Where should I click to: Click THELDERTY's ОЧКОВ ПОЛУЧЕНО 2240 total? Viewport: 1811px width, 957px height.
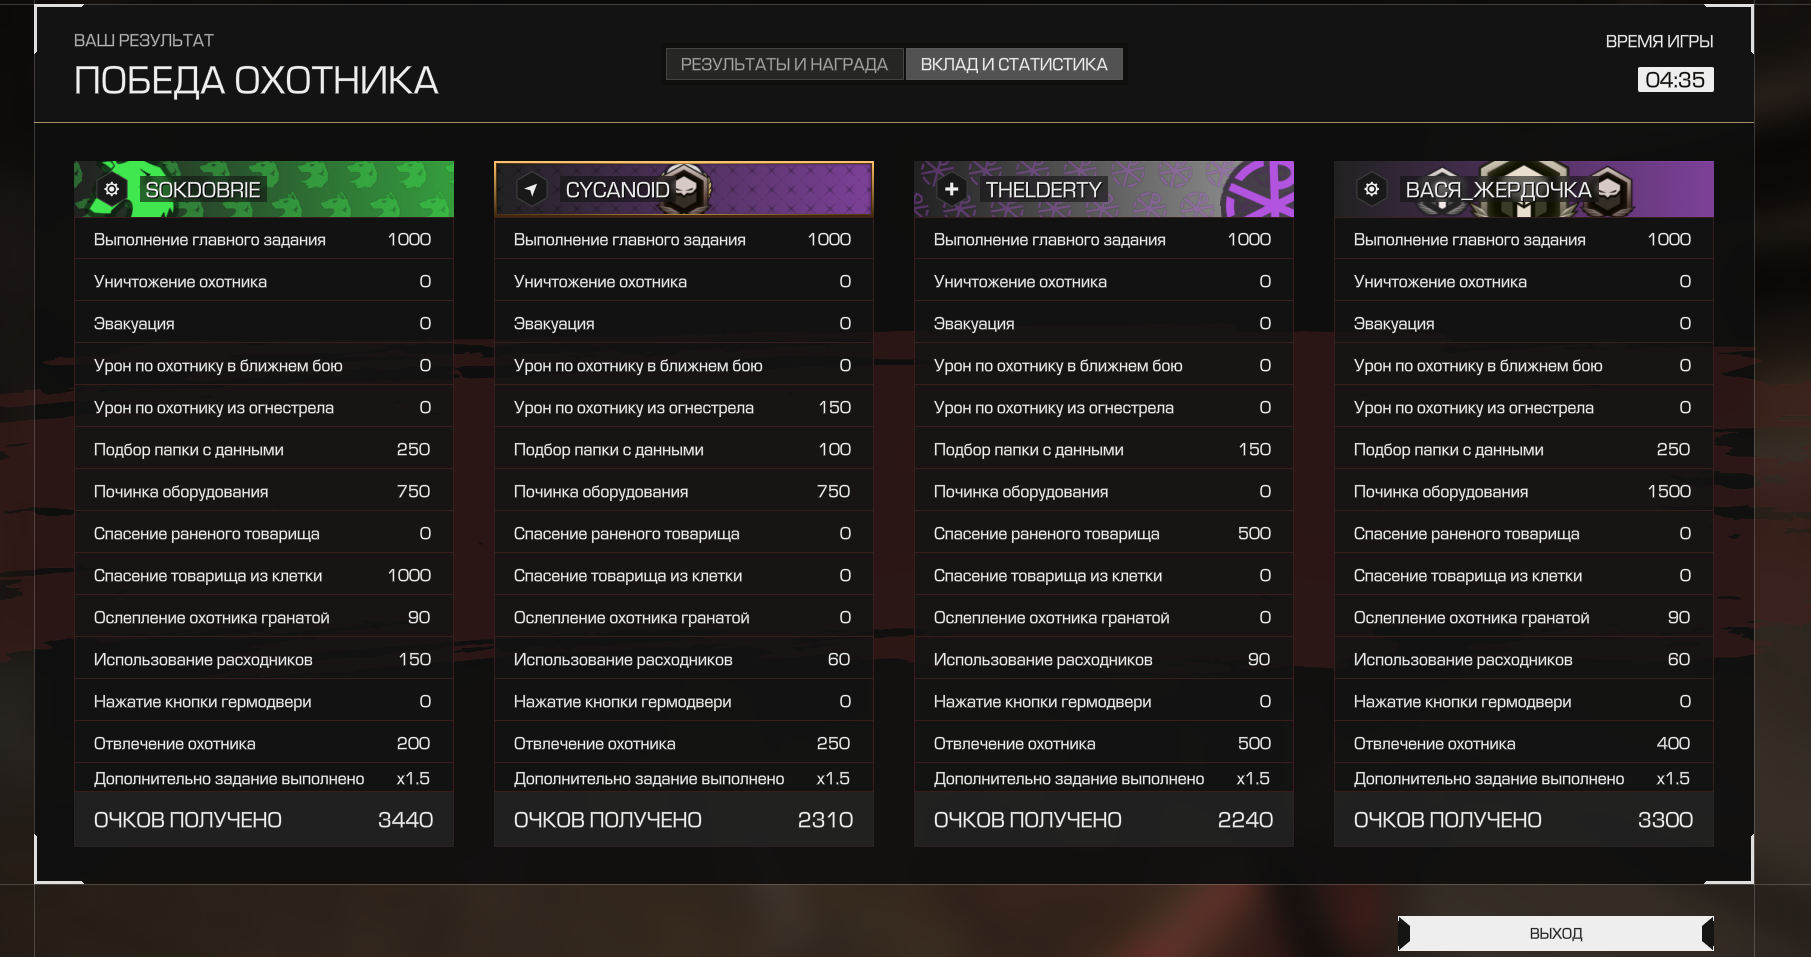(1103, 820)
